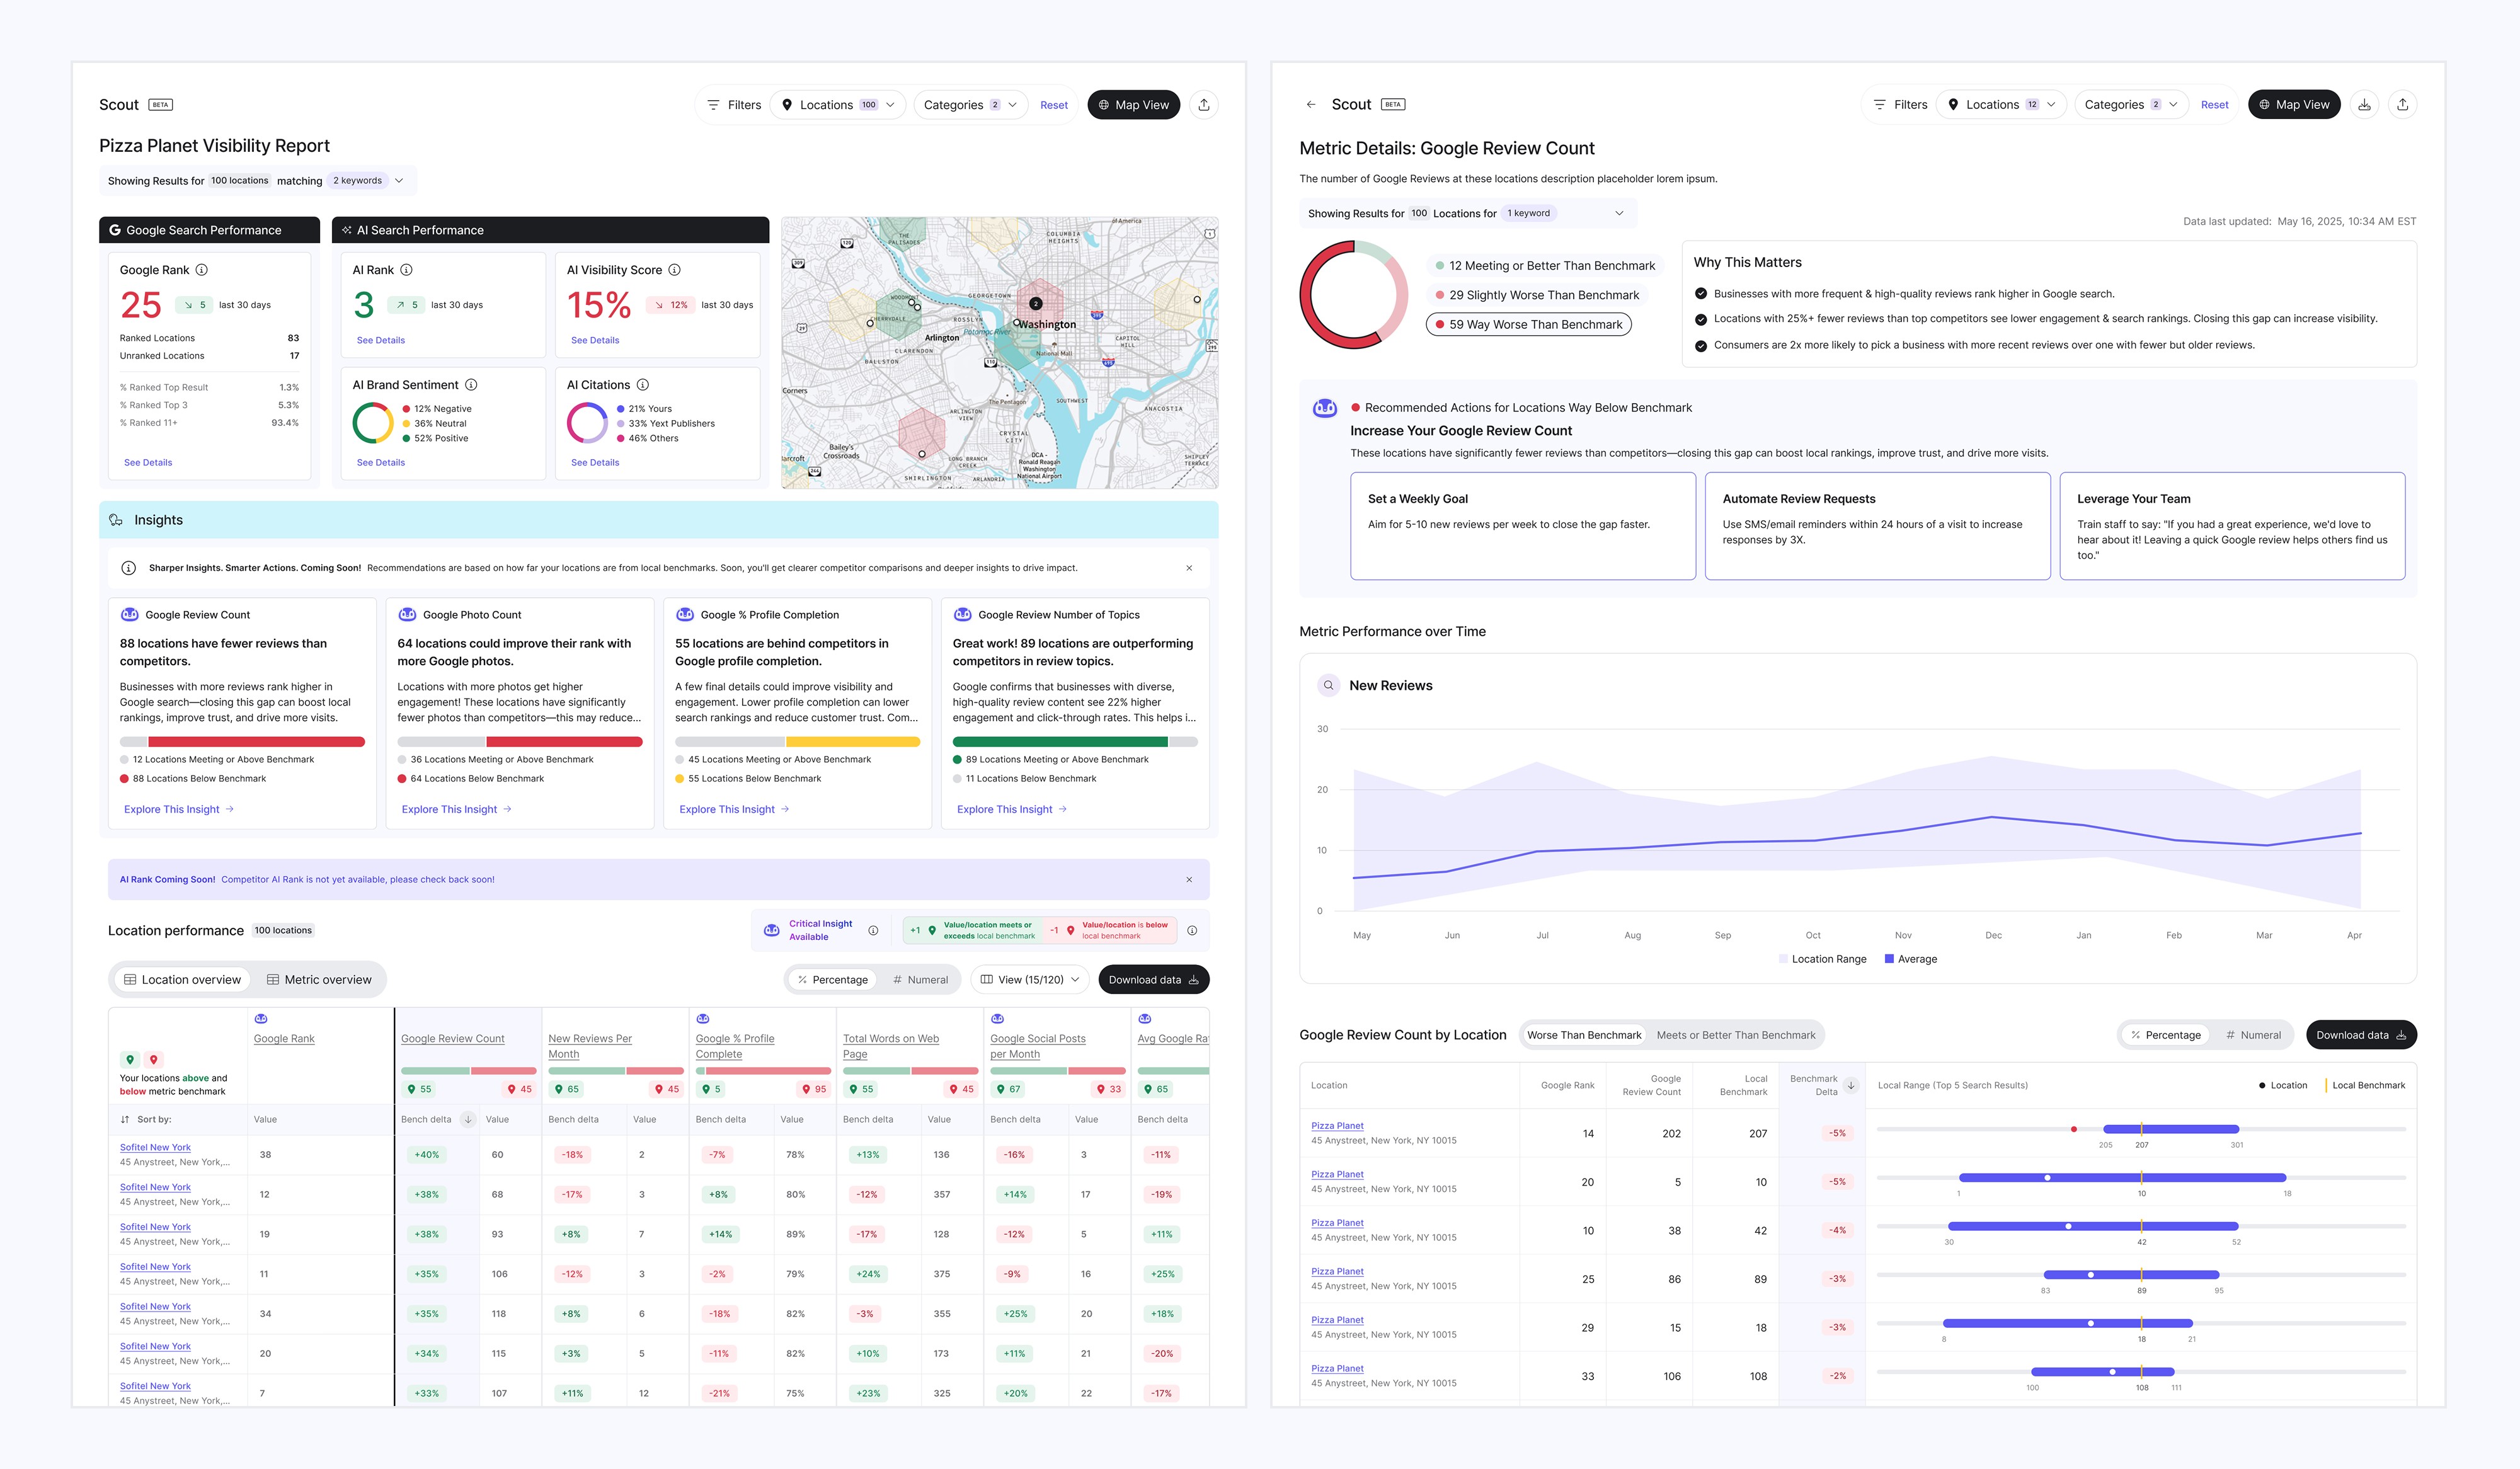
Task: Click the sort arrow on Benchmark Delta column
Action: (x=1851, y=1085)
